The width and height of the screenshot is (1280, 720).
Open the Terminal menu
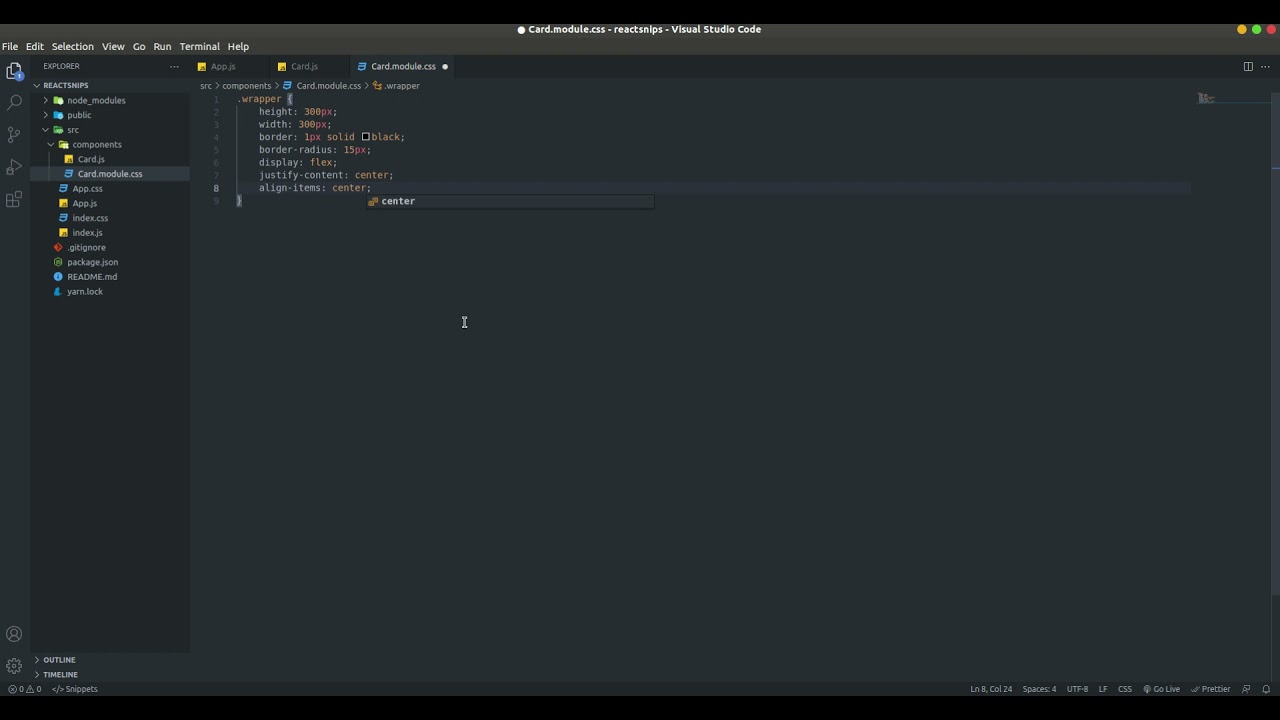[x=200, y=46]
